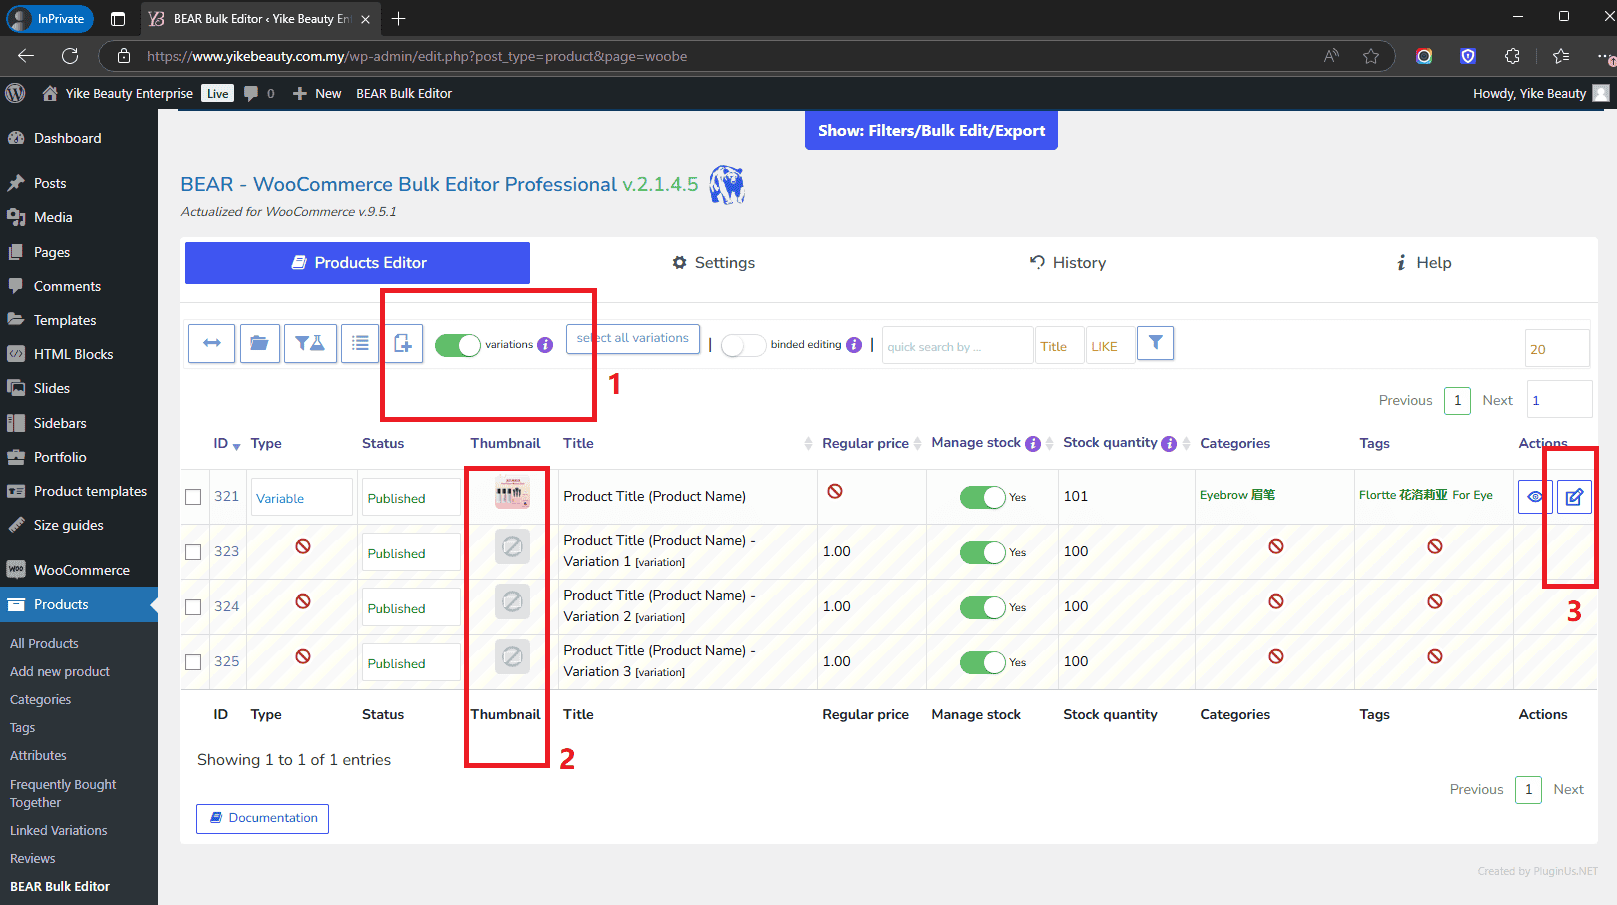This screenshot has width=1617, height=905.
Task: Click the comments bubble icon in admin bar
Action: click(251, 93)
